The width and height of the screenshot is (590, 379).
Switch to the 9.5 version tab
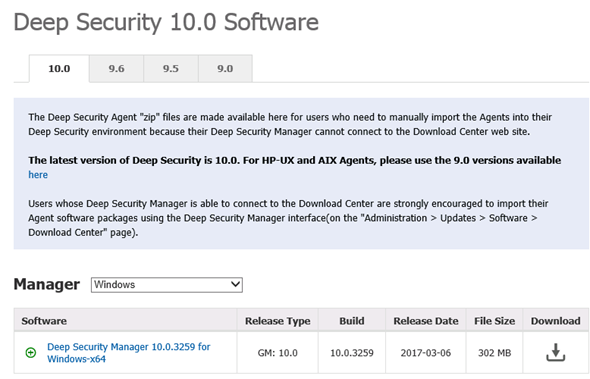pyautogui.click(x=171, y=68)
